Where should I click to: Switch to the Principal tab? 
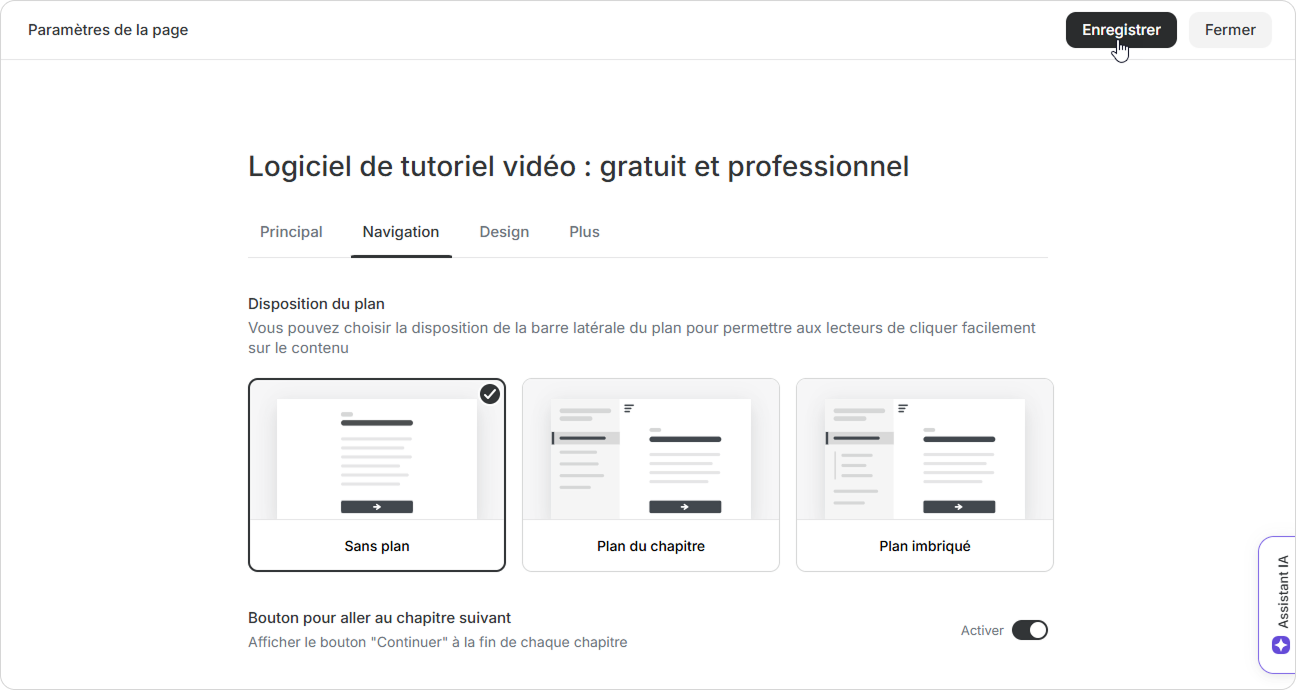pos(291,232)
